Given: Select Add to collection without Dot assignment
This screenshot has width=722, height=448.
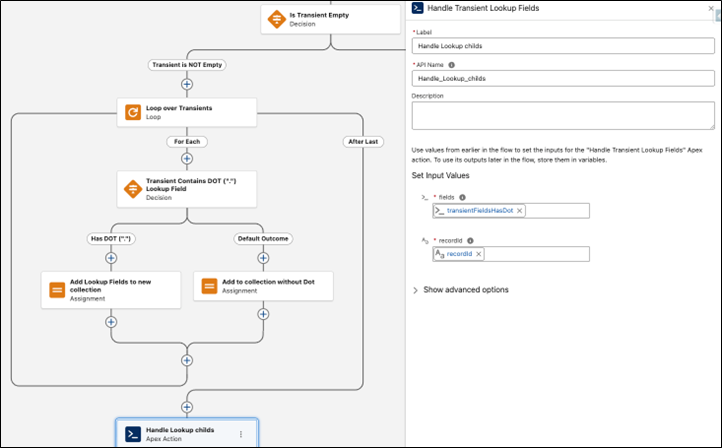Looking at the screenshot, I should coord(263,288).
